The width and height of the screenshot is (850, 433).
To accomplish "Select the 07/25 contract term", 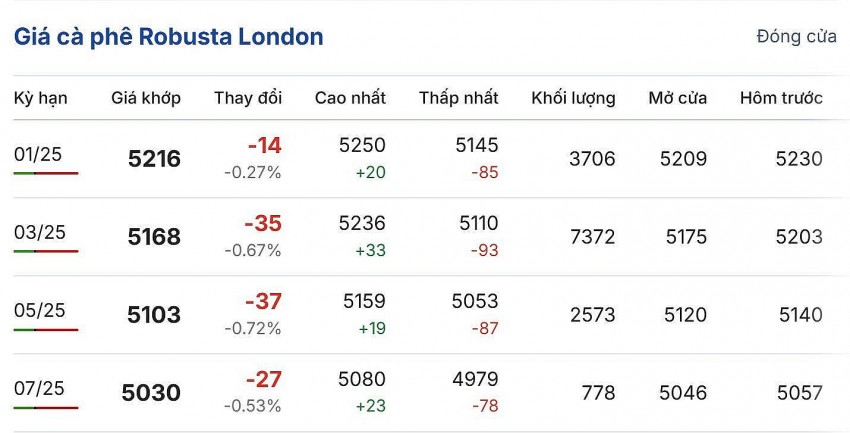I will pyautogui.click(x=40, y=388).
